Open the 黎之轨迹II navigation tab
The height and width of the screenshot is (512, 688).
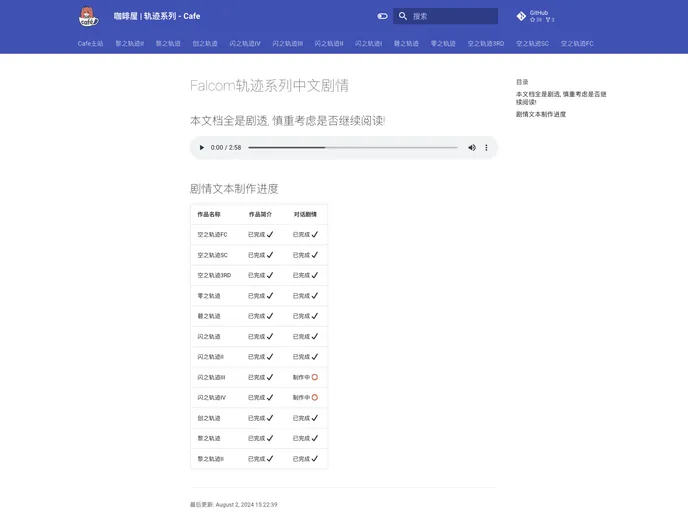(129, 43)
